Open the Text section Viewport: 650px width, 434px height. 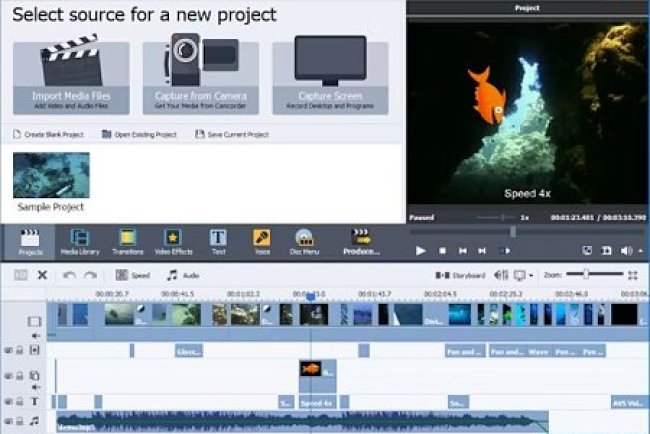(x=218, y=242)
